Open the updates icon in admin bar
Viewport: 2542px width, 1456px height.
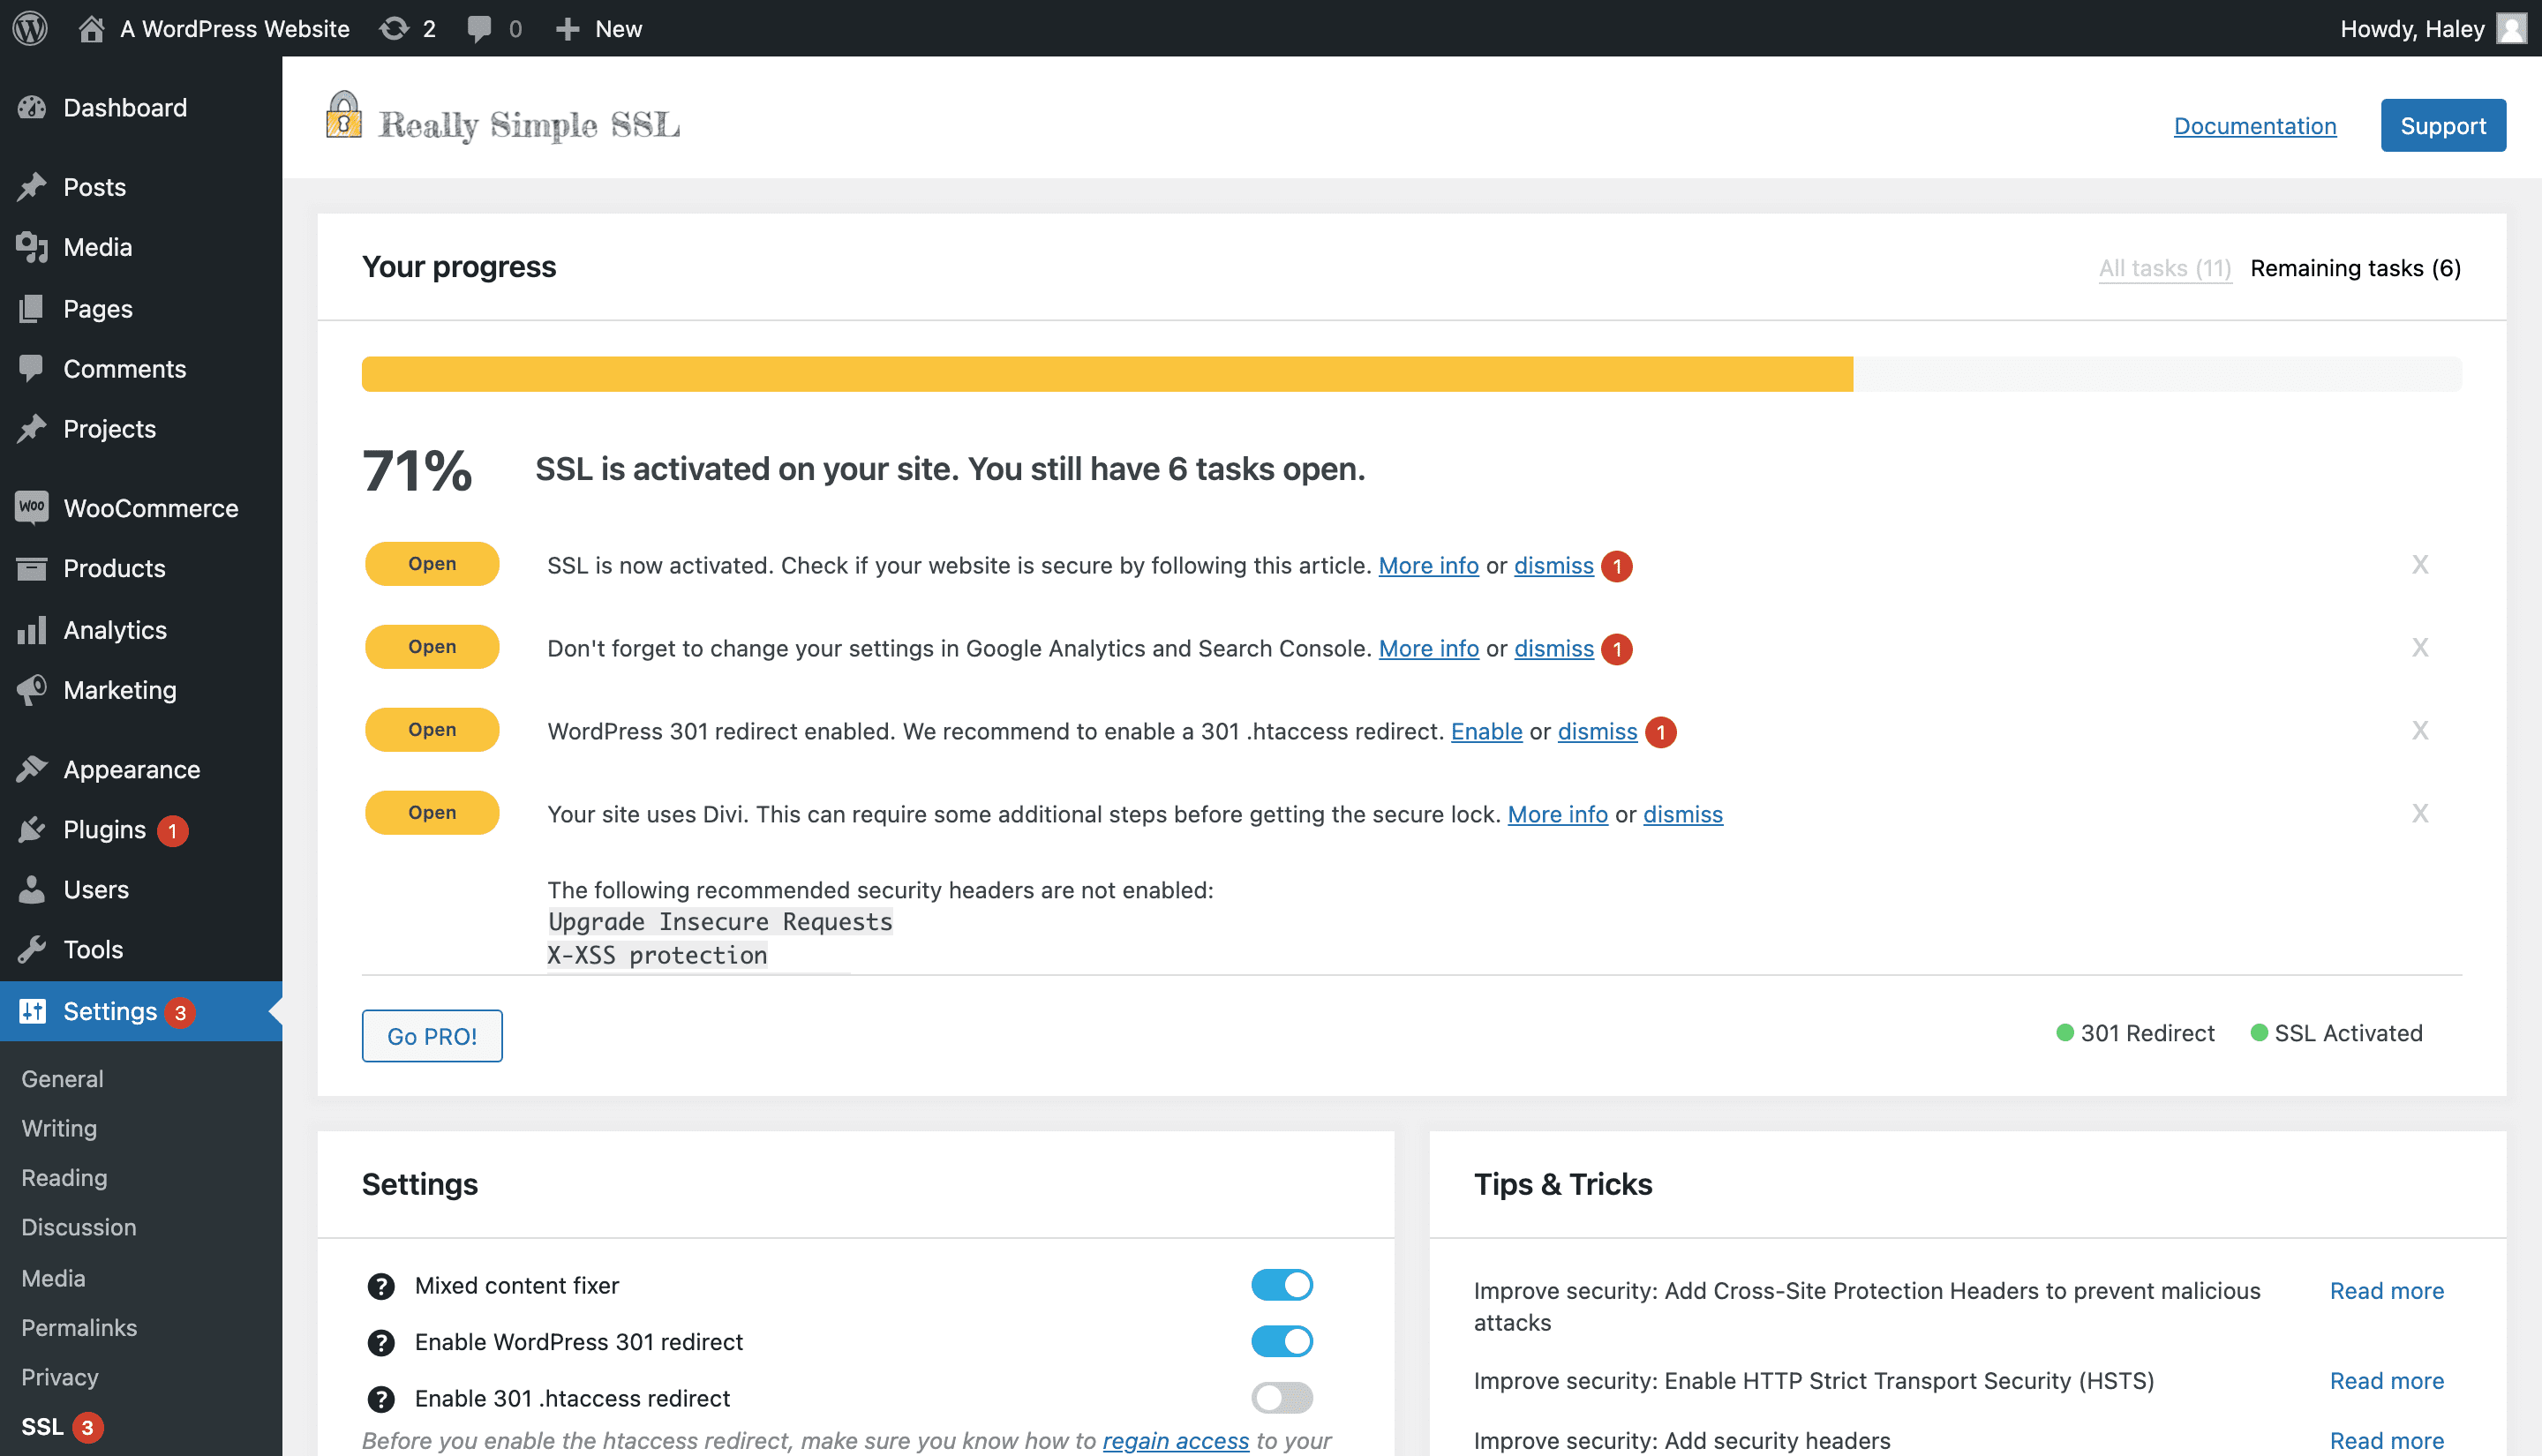click(x=395, y=28)
